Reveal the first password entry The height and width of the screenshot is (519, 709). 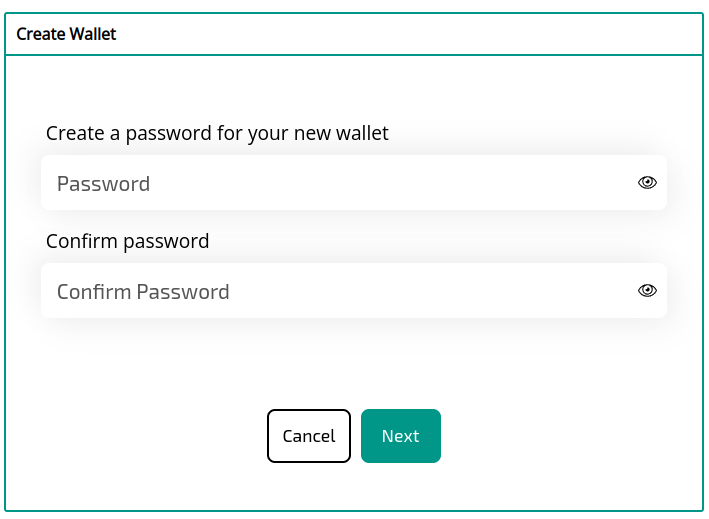(x=647, y=183)
